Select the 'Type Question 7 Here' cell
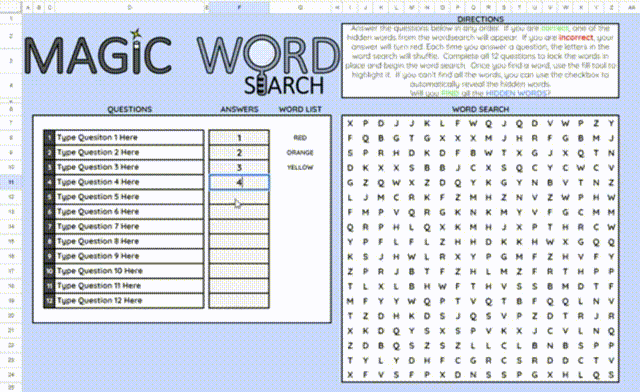The height and width of the screenshot is (392, 640). (x=129, y=227)
